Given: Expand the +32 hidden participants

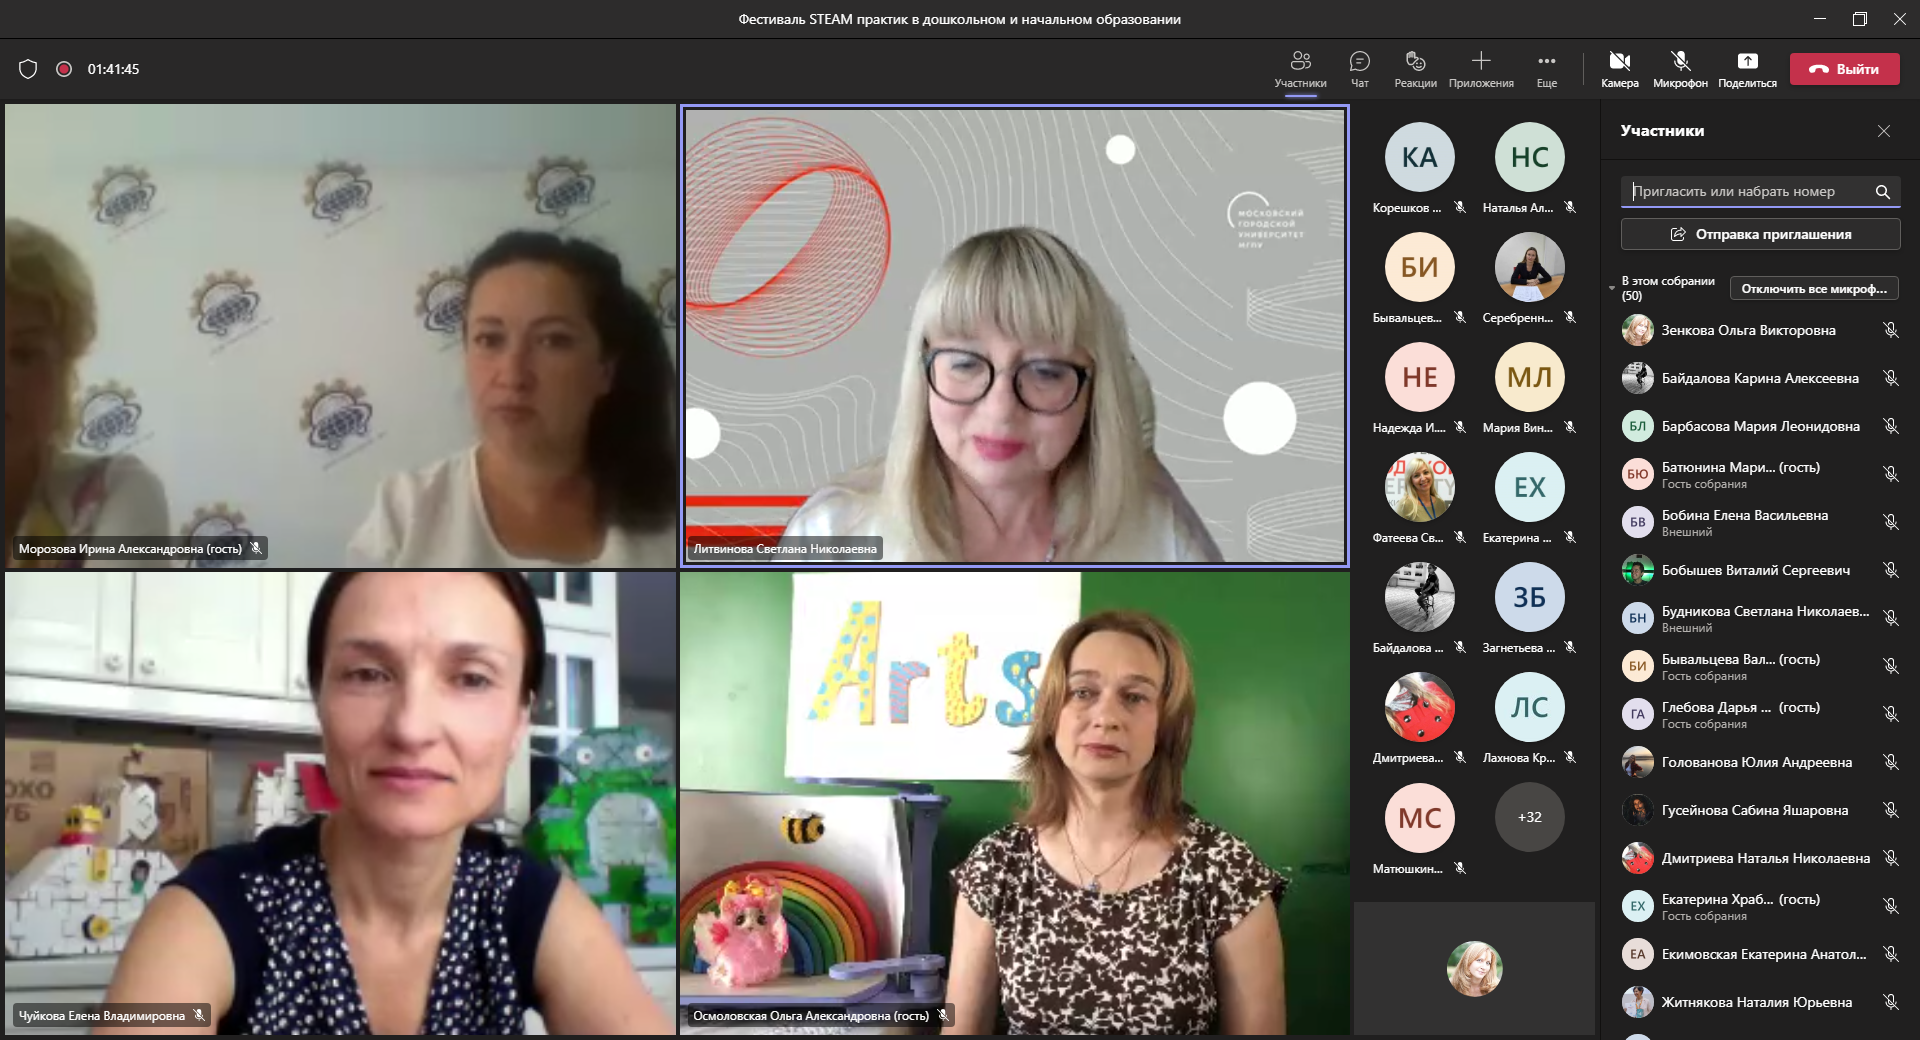Looking at the screenshot, I should 1529,817.
